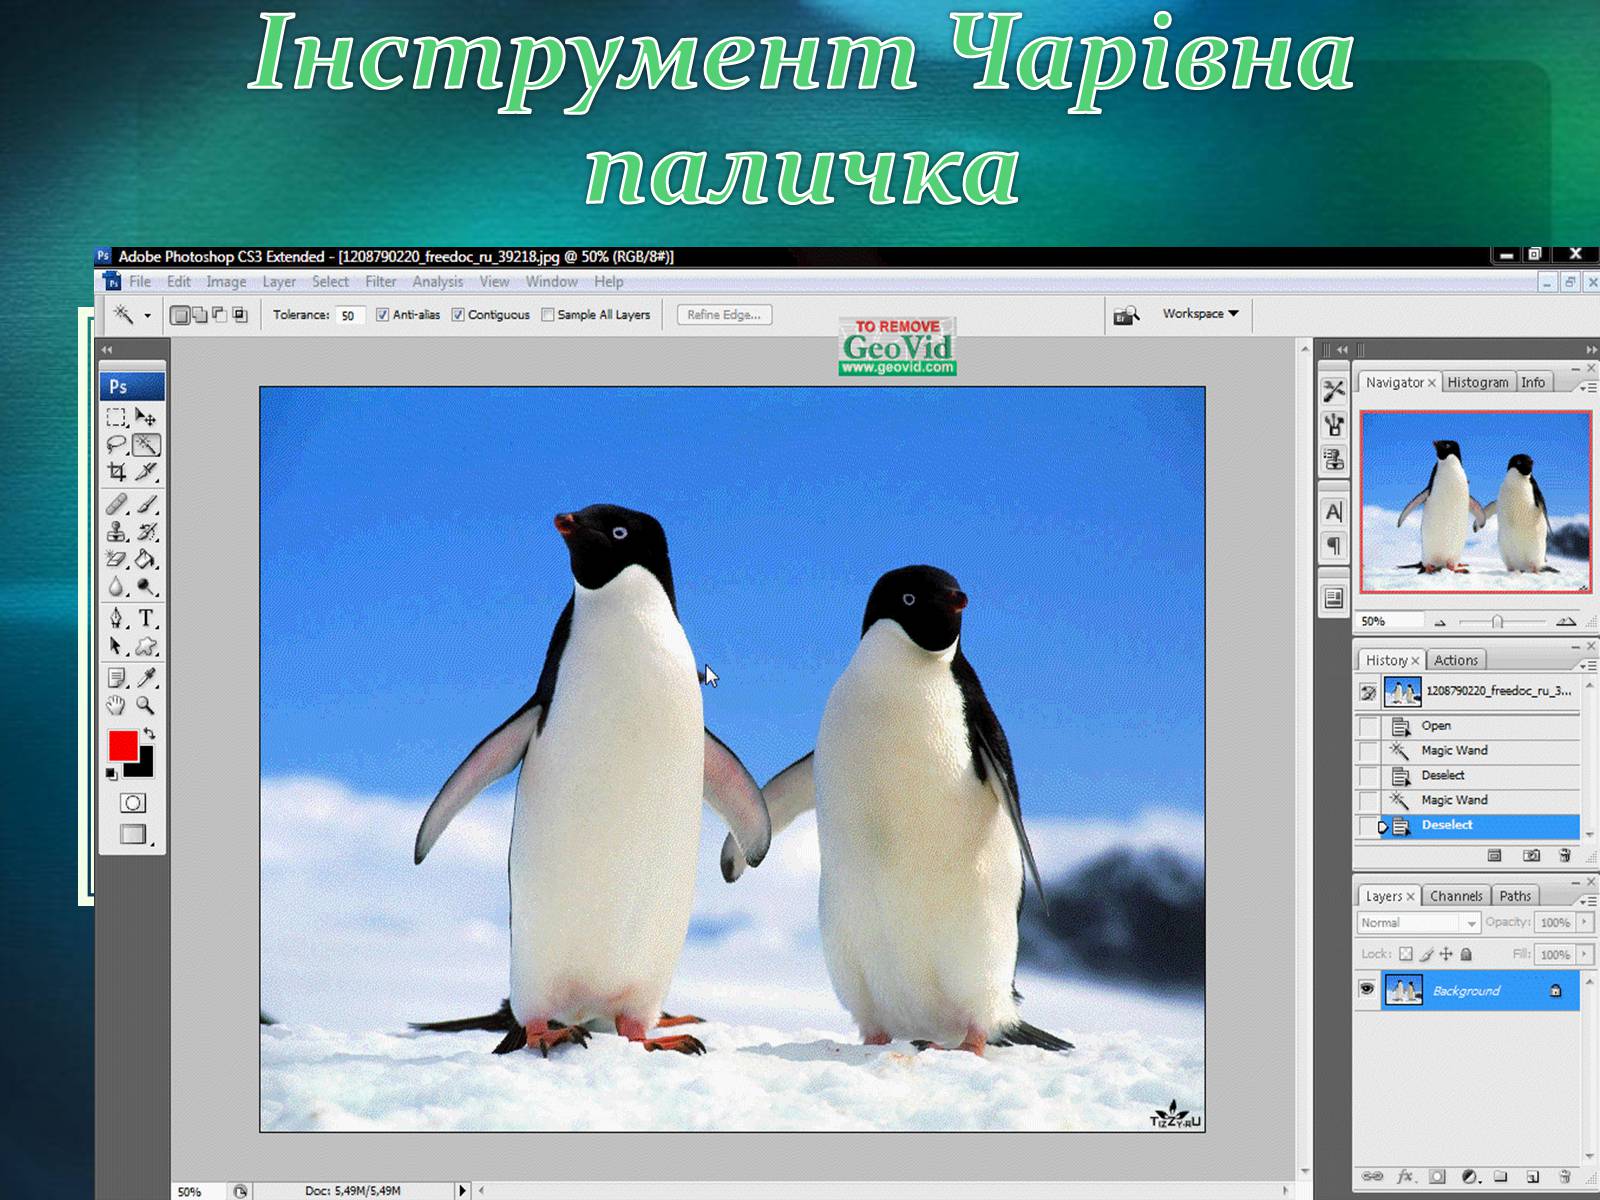The height and width of the screenshot is (1200, 1600).
Task: Choose Add to selection mode
Action: (200, 315)
